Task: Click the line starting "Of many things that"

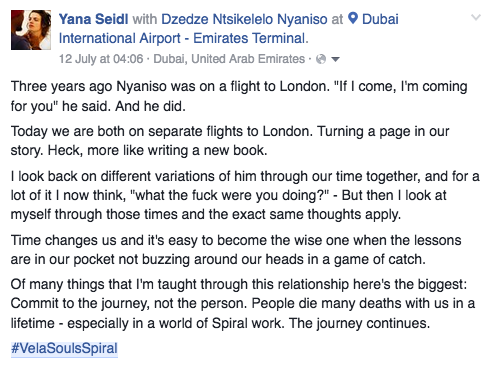Action: (239, 284)
